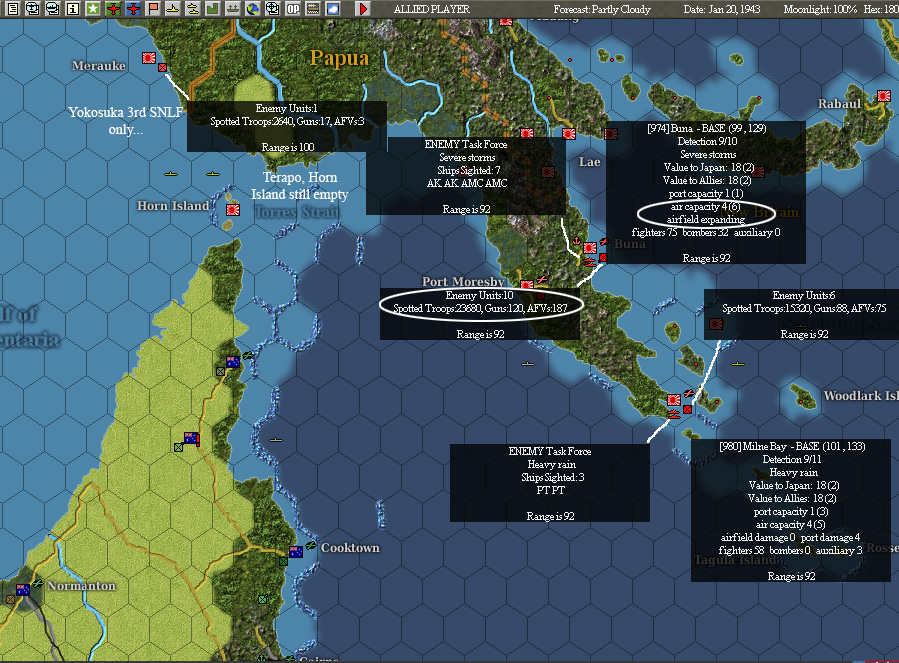Click 'Spotted Troops:23680' Port Moresby text
This screenshot has height=663, width=899.
pyautogui.click(x=436, y=309)
